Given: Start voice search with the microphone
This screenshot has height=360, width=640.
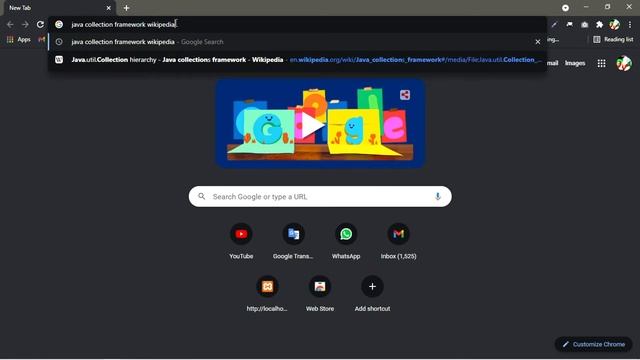Looking at the screenshot, I should click(438, 197).
